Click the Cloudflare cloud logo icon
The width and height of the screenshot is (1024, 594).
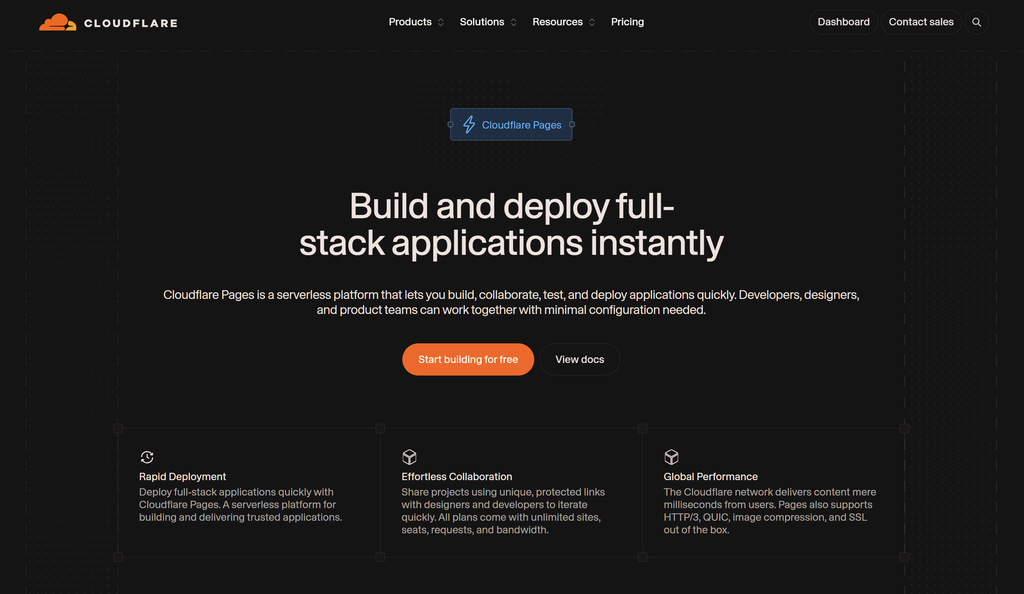[x=57, y=22]
